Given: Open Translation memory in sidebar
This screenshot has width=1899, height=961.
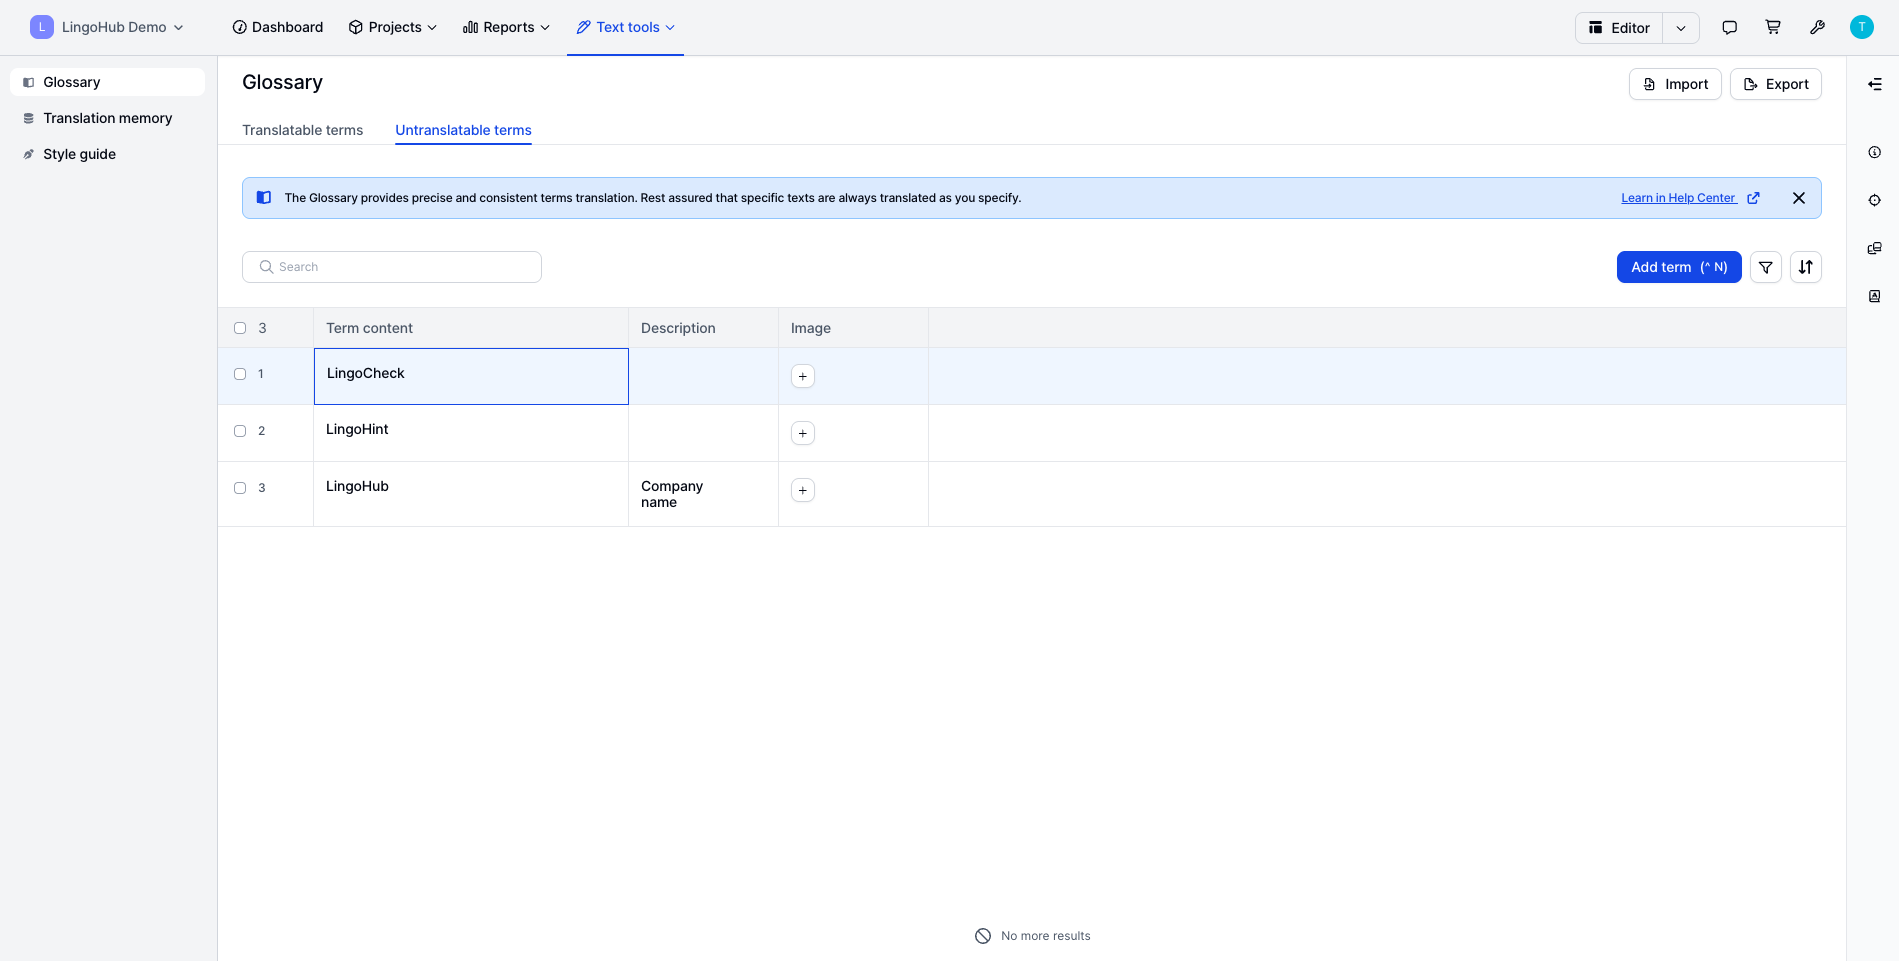Looking at the screenshot, I should [107, 118].
